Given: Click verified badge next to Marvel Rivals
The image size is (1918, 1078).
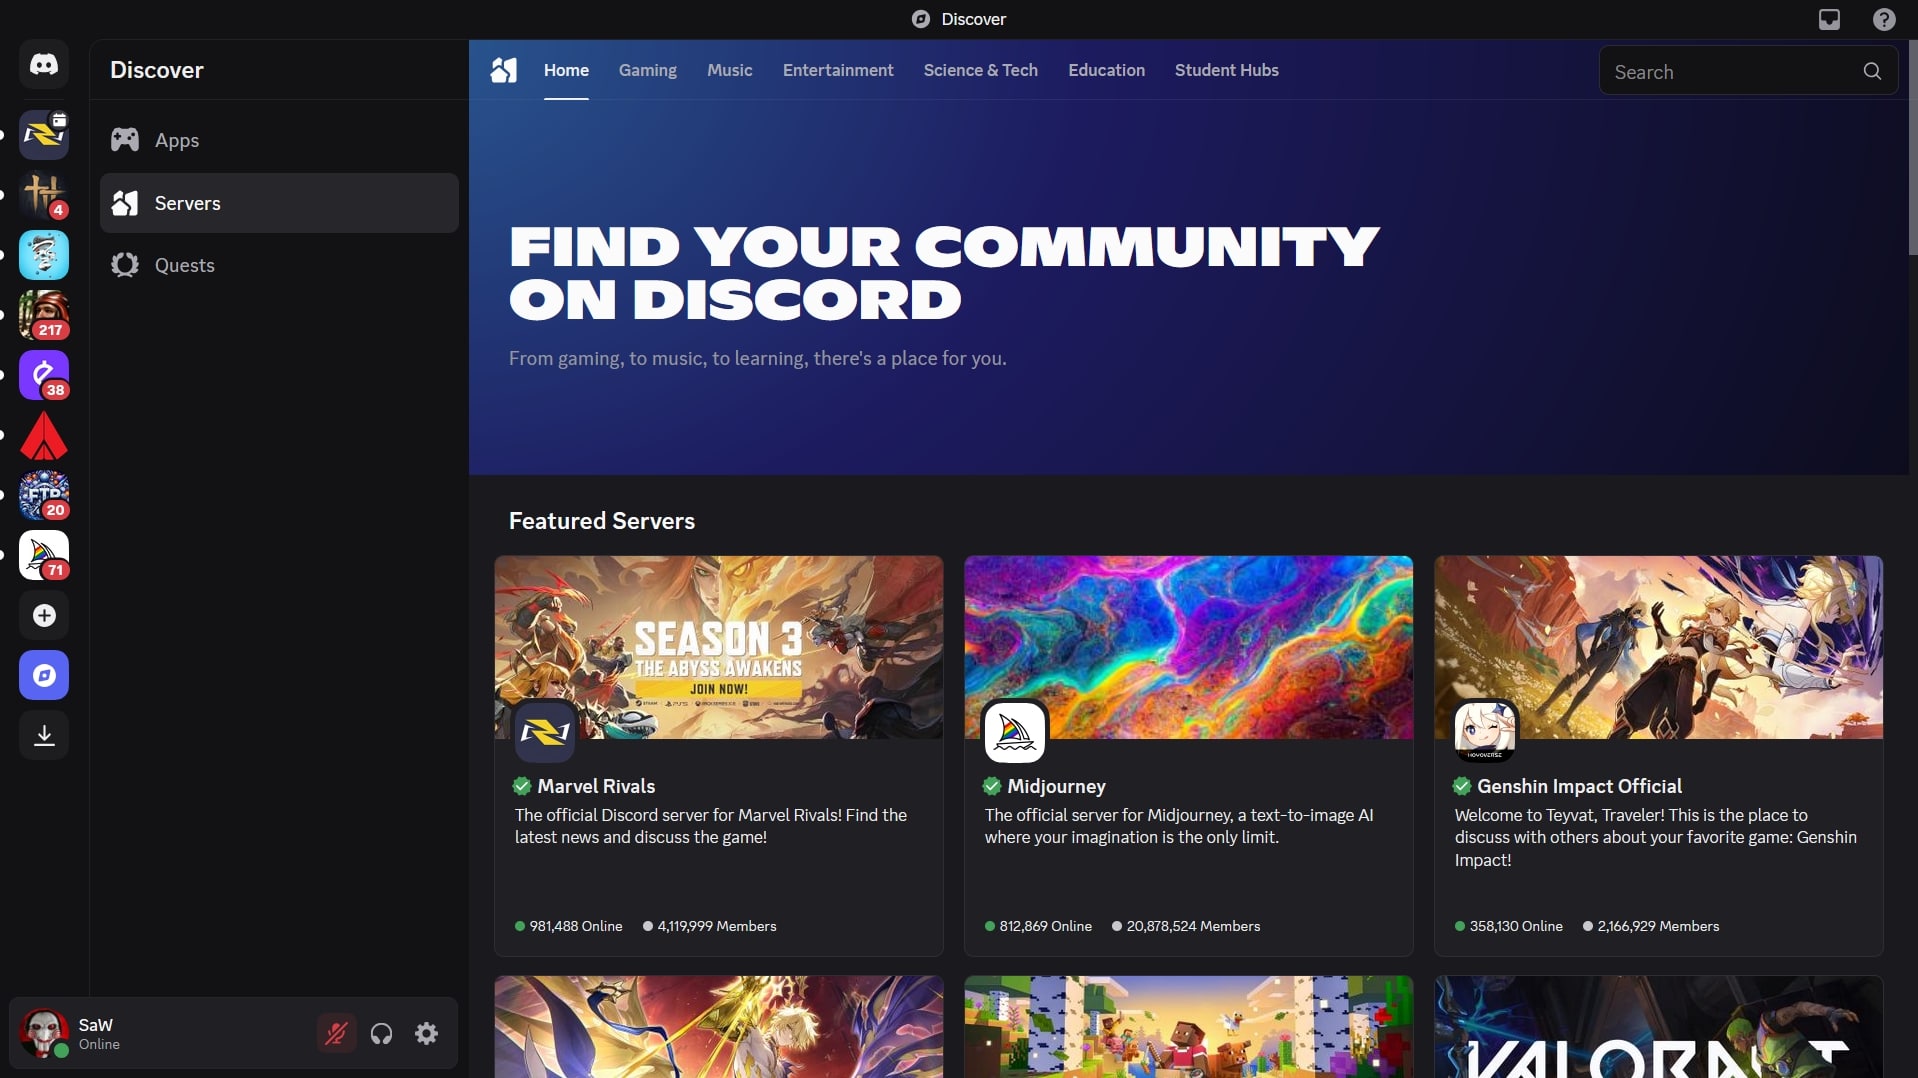Looking at the screenshot, I should tap(522, 786).
